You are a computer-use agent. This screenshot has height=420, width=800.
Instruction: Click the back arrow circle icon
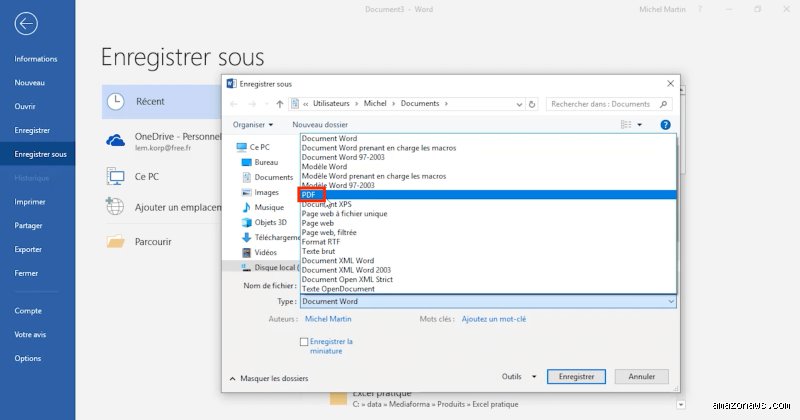point(26,23)
